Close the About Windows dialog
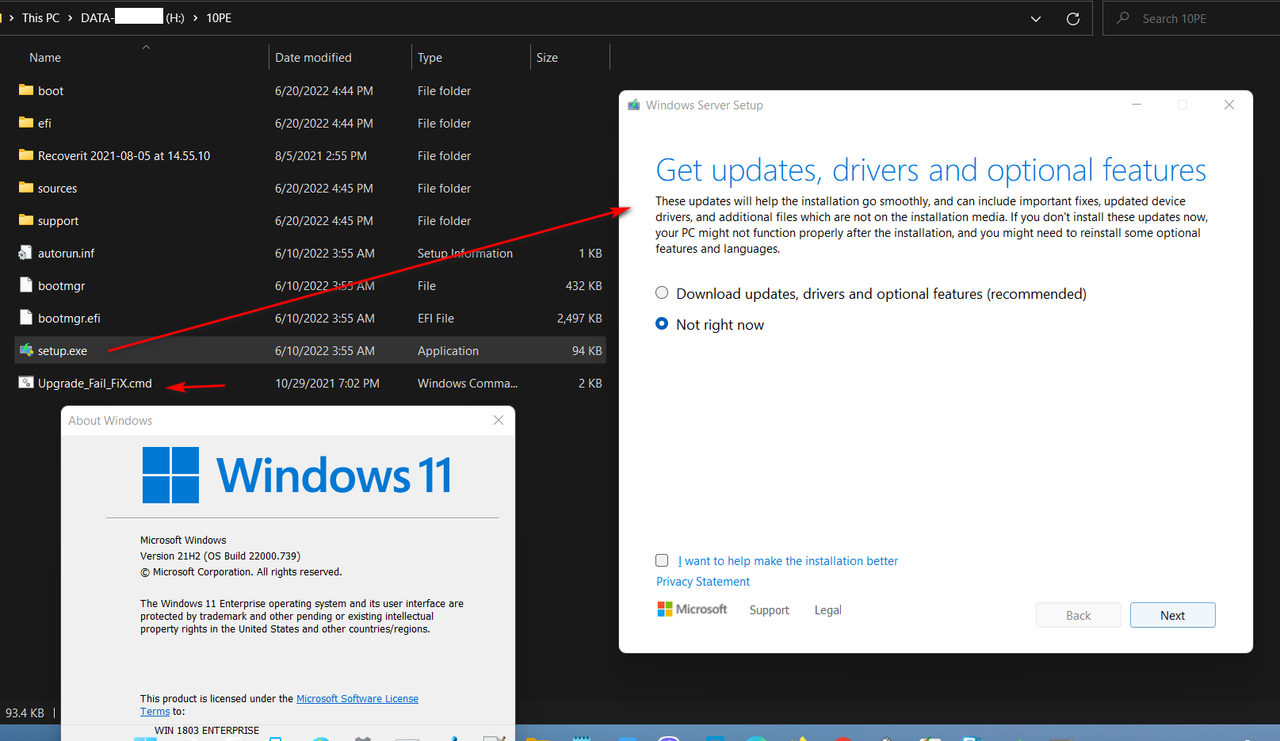The height and width of the screenshot is (741, 1280). pos(498,421)
